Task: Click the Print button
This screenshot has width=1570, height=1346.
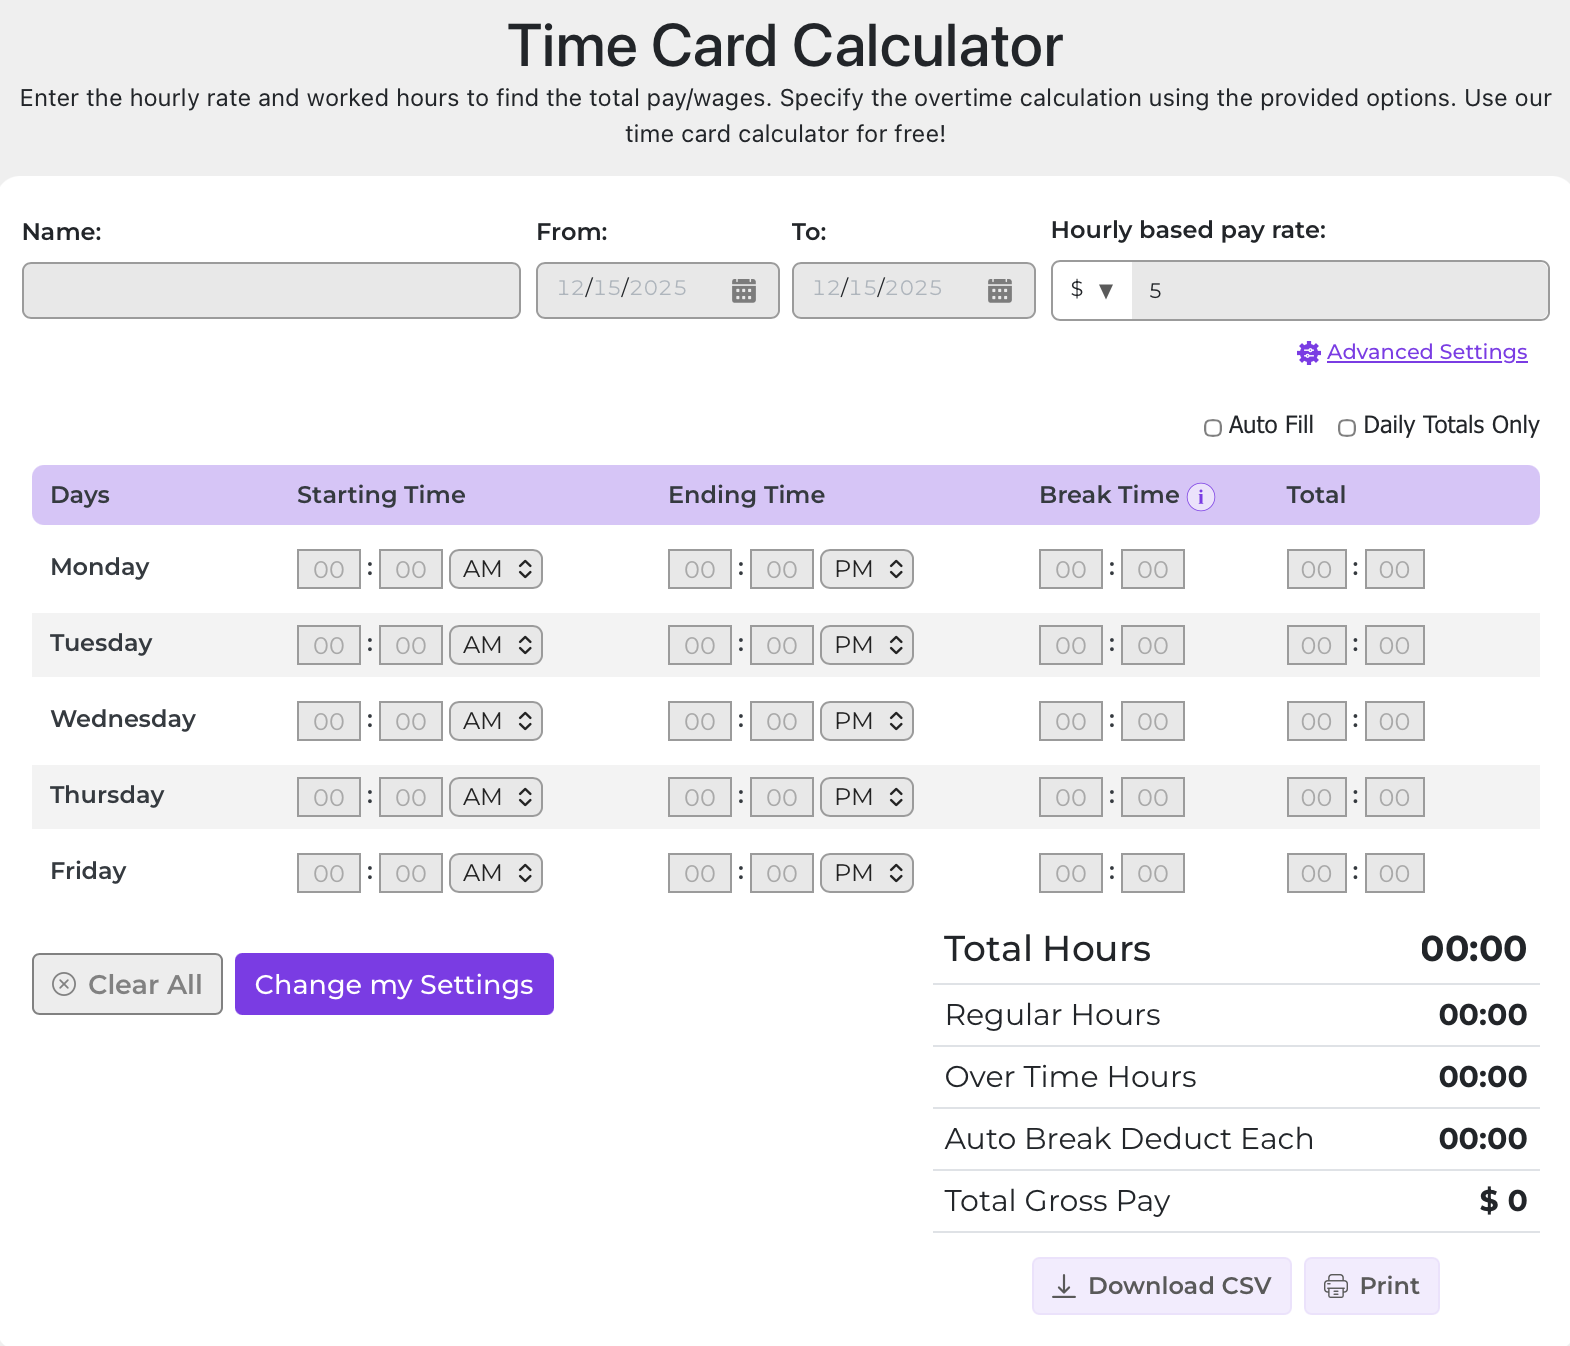Action: [1371, 1286]
